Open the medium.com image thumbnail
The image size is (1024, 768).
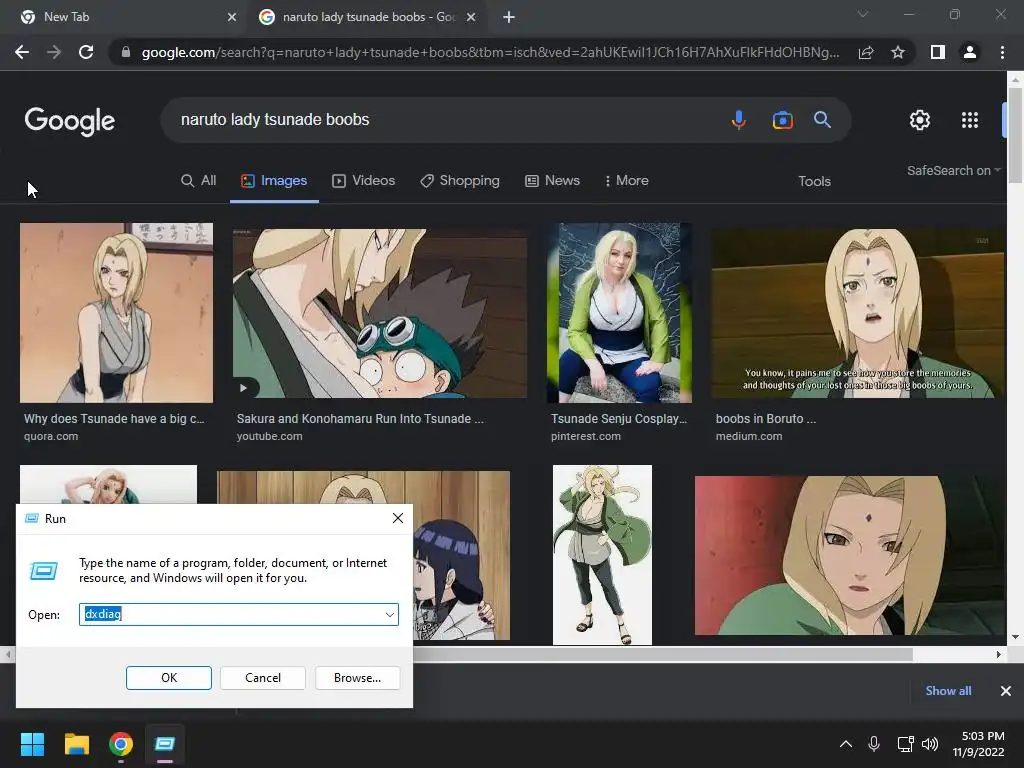[857, 313]
